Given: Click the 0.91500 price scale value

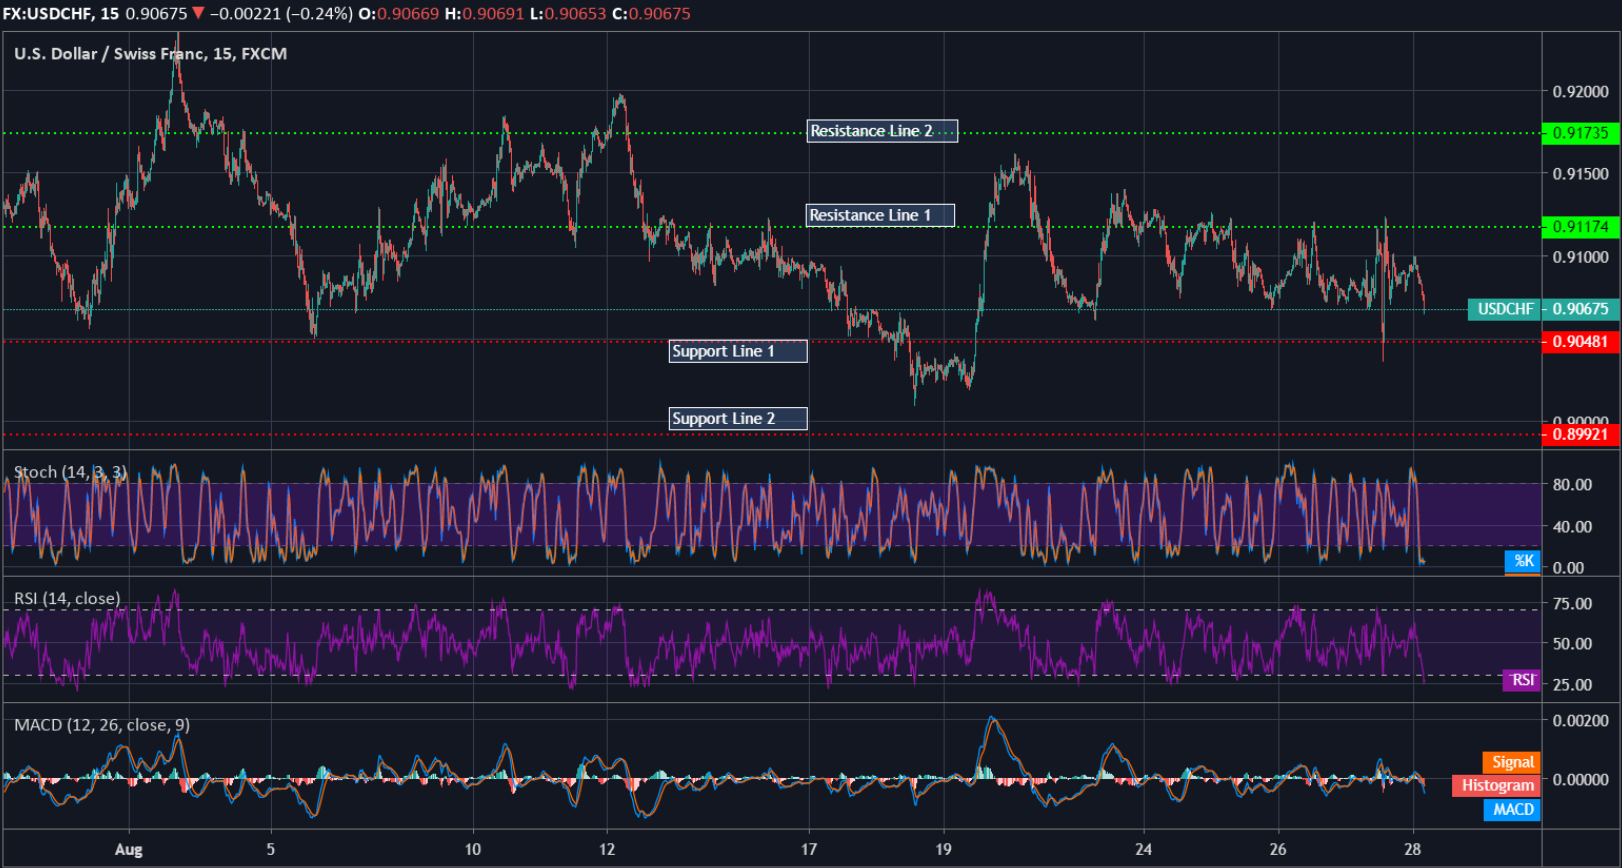Looking at the screenshot, I should pyautogui.click(x=1580, y=174).
